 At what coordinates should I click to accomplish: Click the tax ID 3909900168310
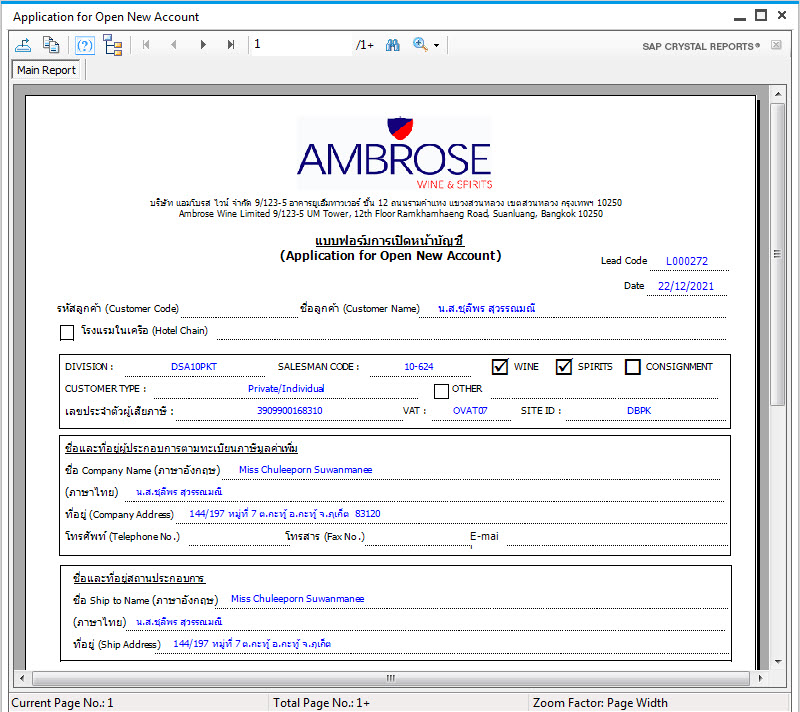tap(290, 411)
